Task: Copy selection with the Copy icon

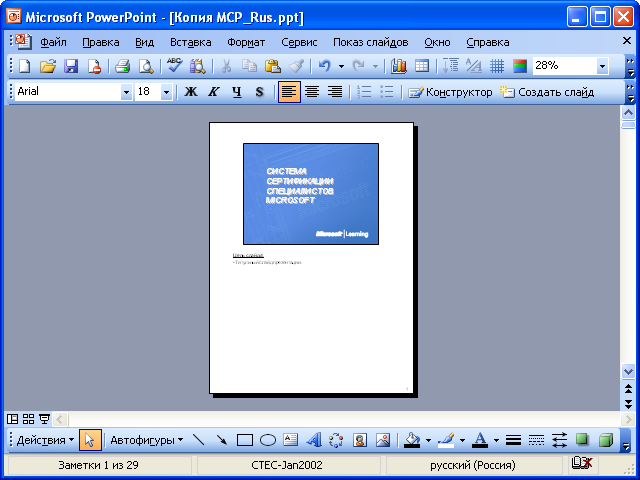Action: (x=249, y=66)
